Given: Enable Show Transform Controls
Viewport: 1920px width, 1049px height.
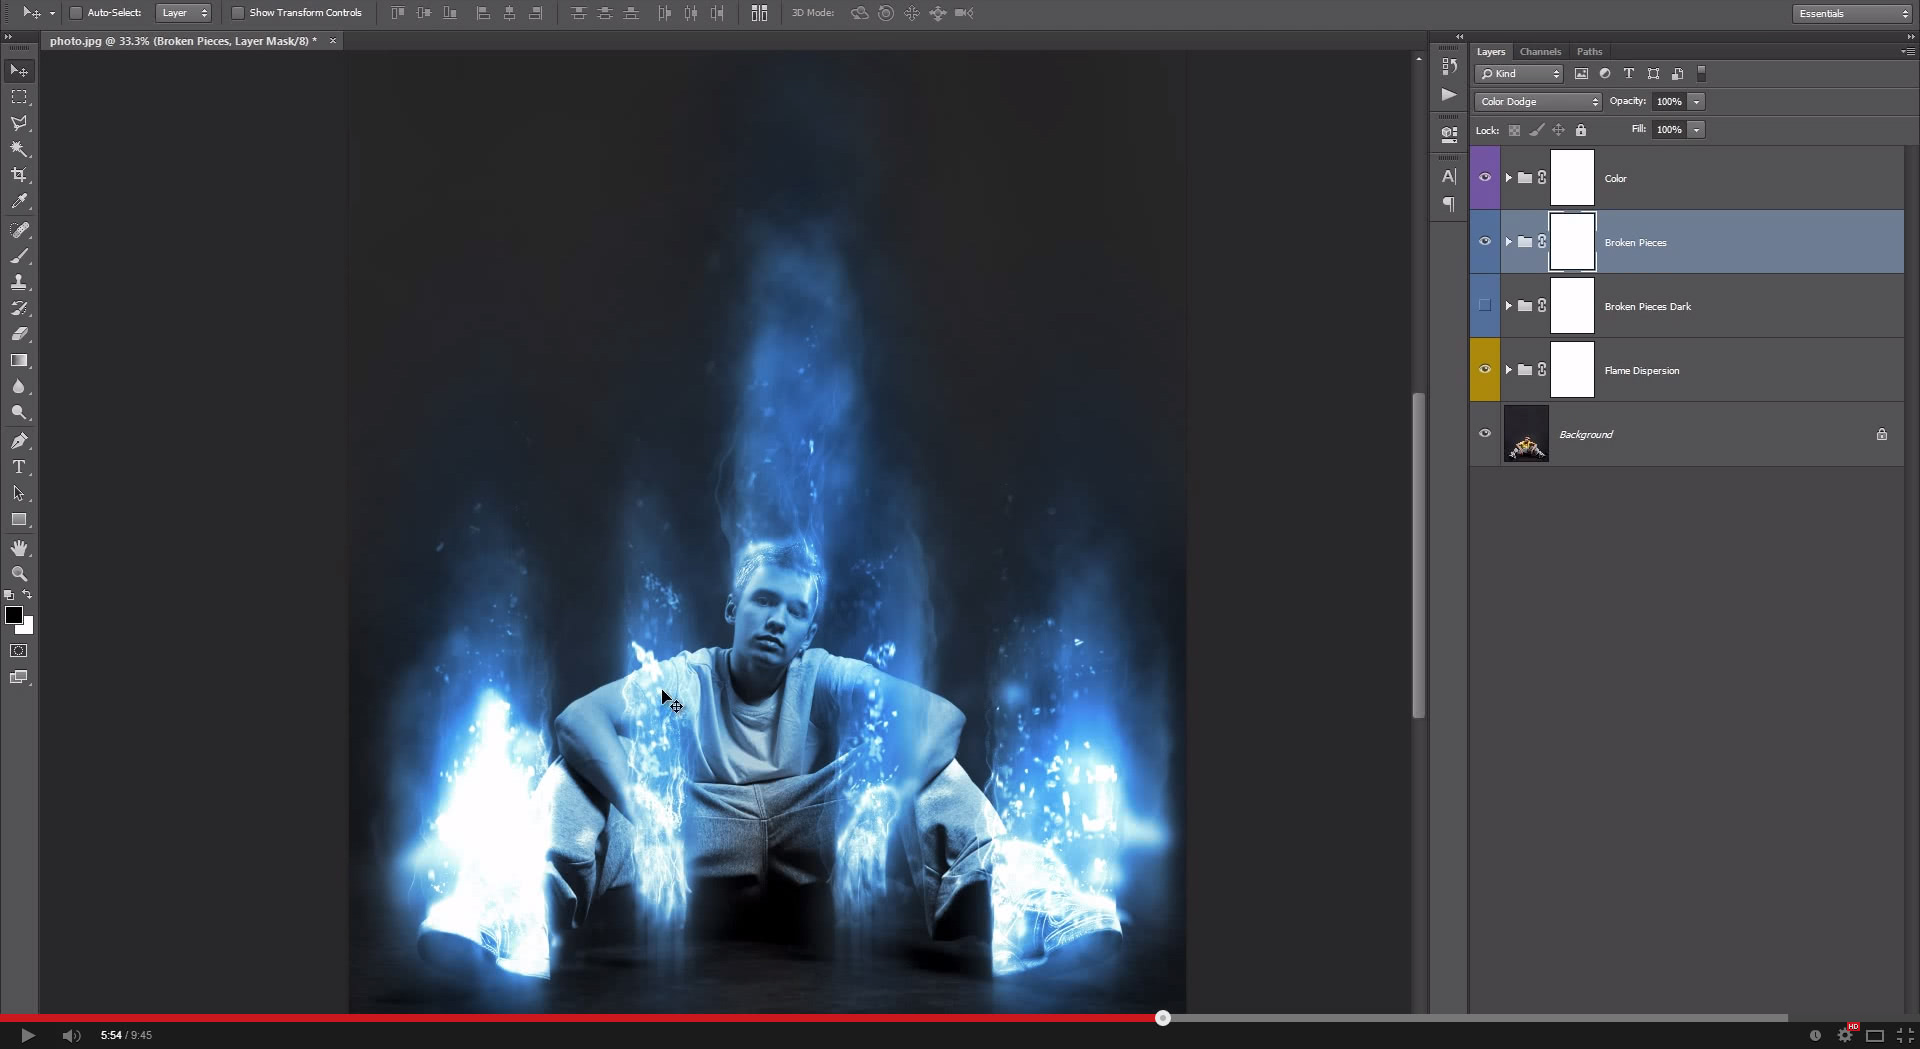Looking at the screenshot, I should [238, 13].
